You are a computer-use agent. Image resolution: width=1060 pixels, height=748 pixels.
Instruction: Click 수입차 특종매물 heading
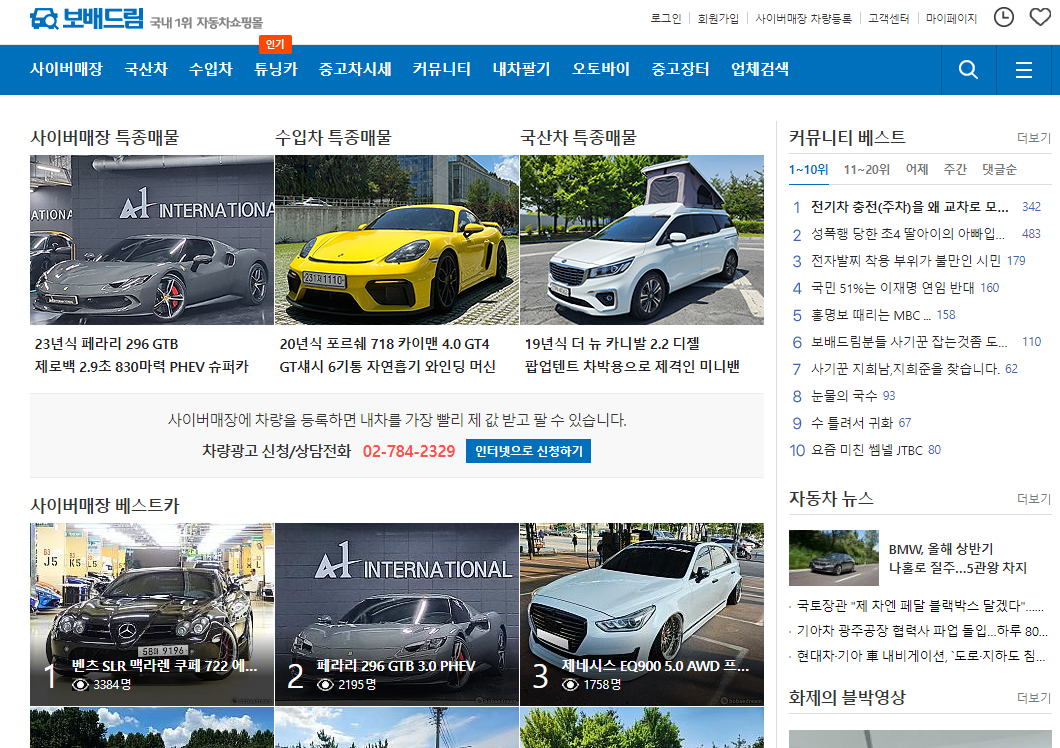[x=333, y=138]
